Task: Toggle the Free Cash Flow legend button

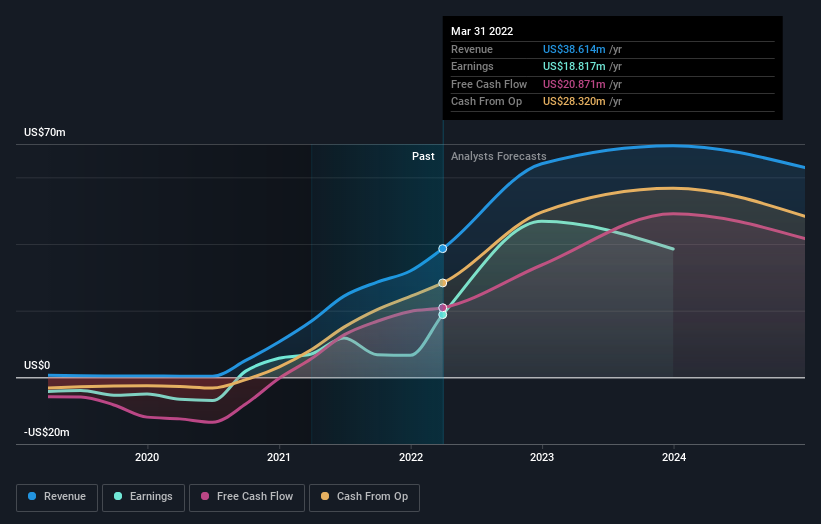Action: (247, 497)
